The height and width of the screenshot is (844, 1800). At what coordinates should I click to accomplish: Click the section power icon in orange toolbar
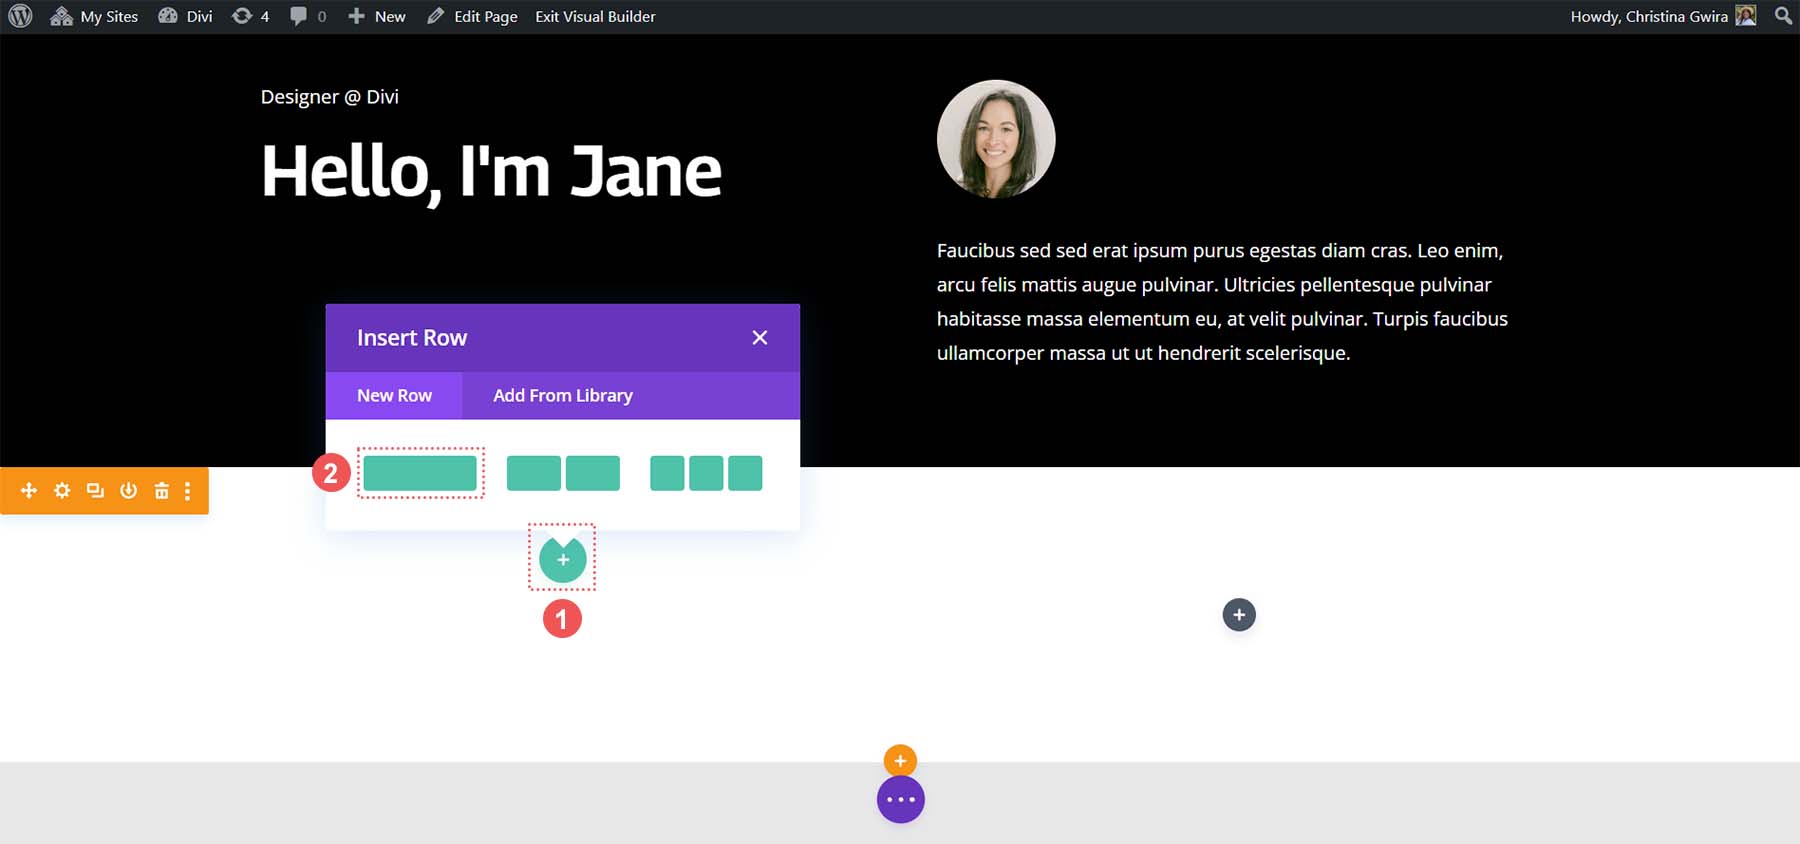[128, 491]
